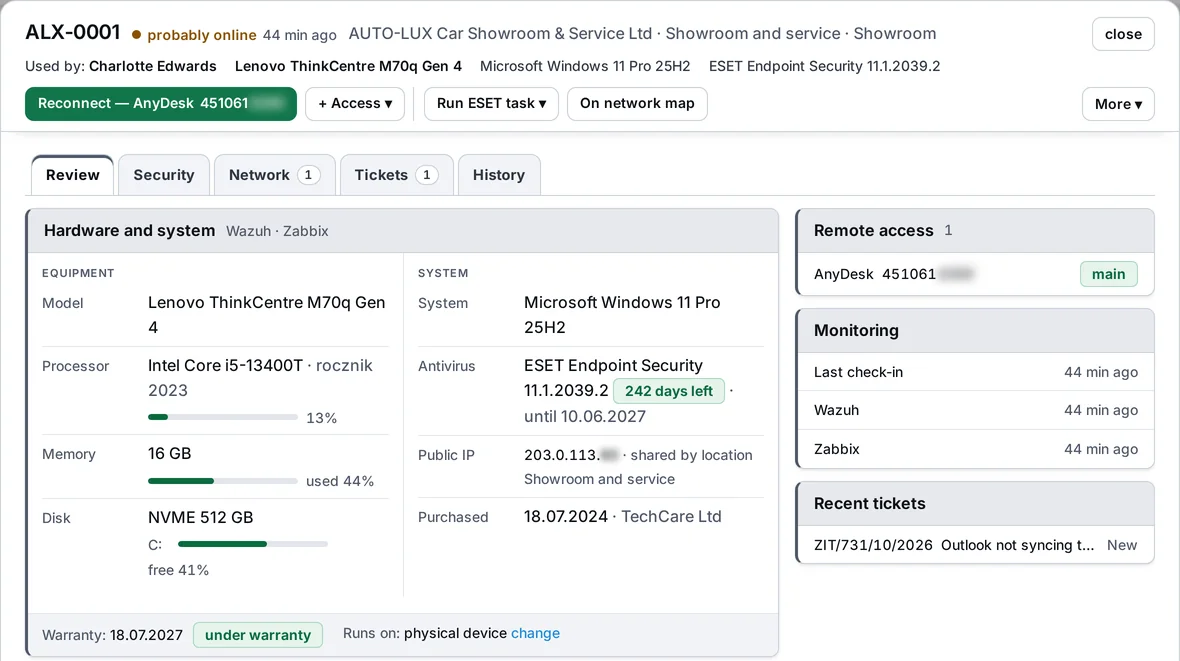This screenshot has height=661, width=1180.
Task: Click the NVME 512 GB disk value
Action: 201,517
